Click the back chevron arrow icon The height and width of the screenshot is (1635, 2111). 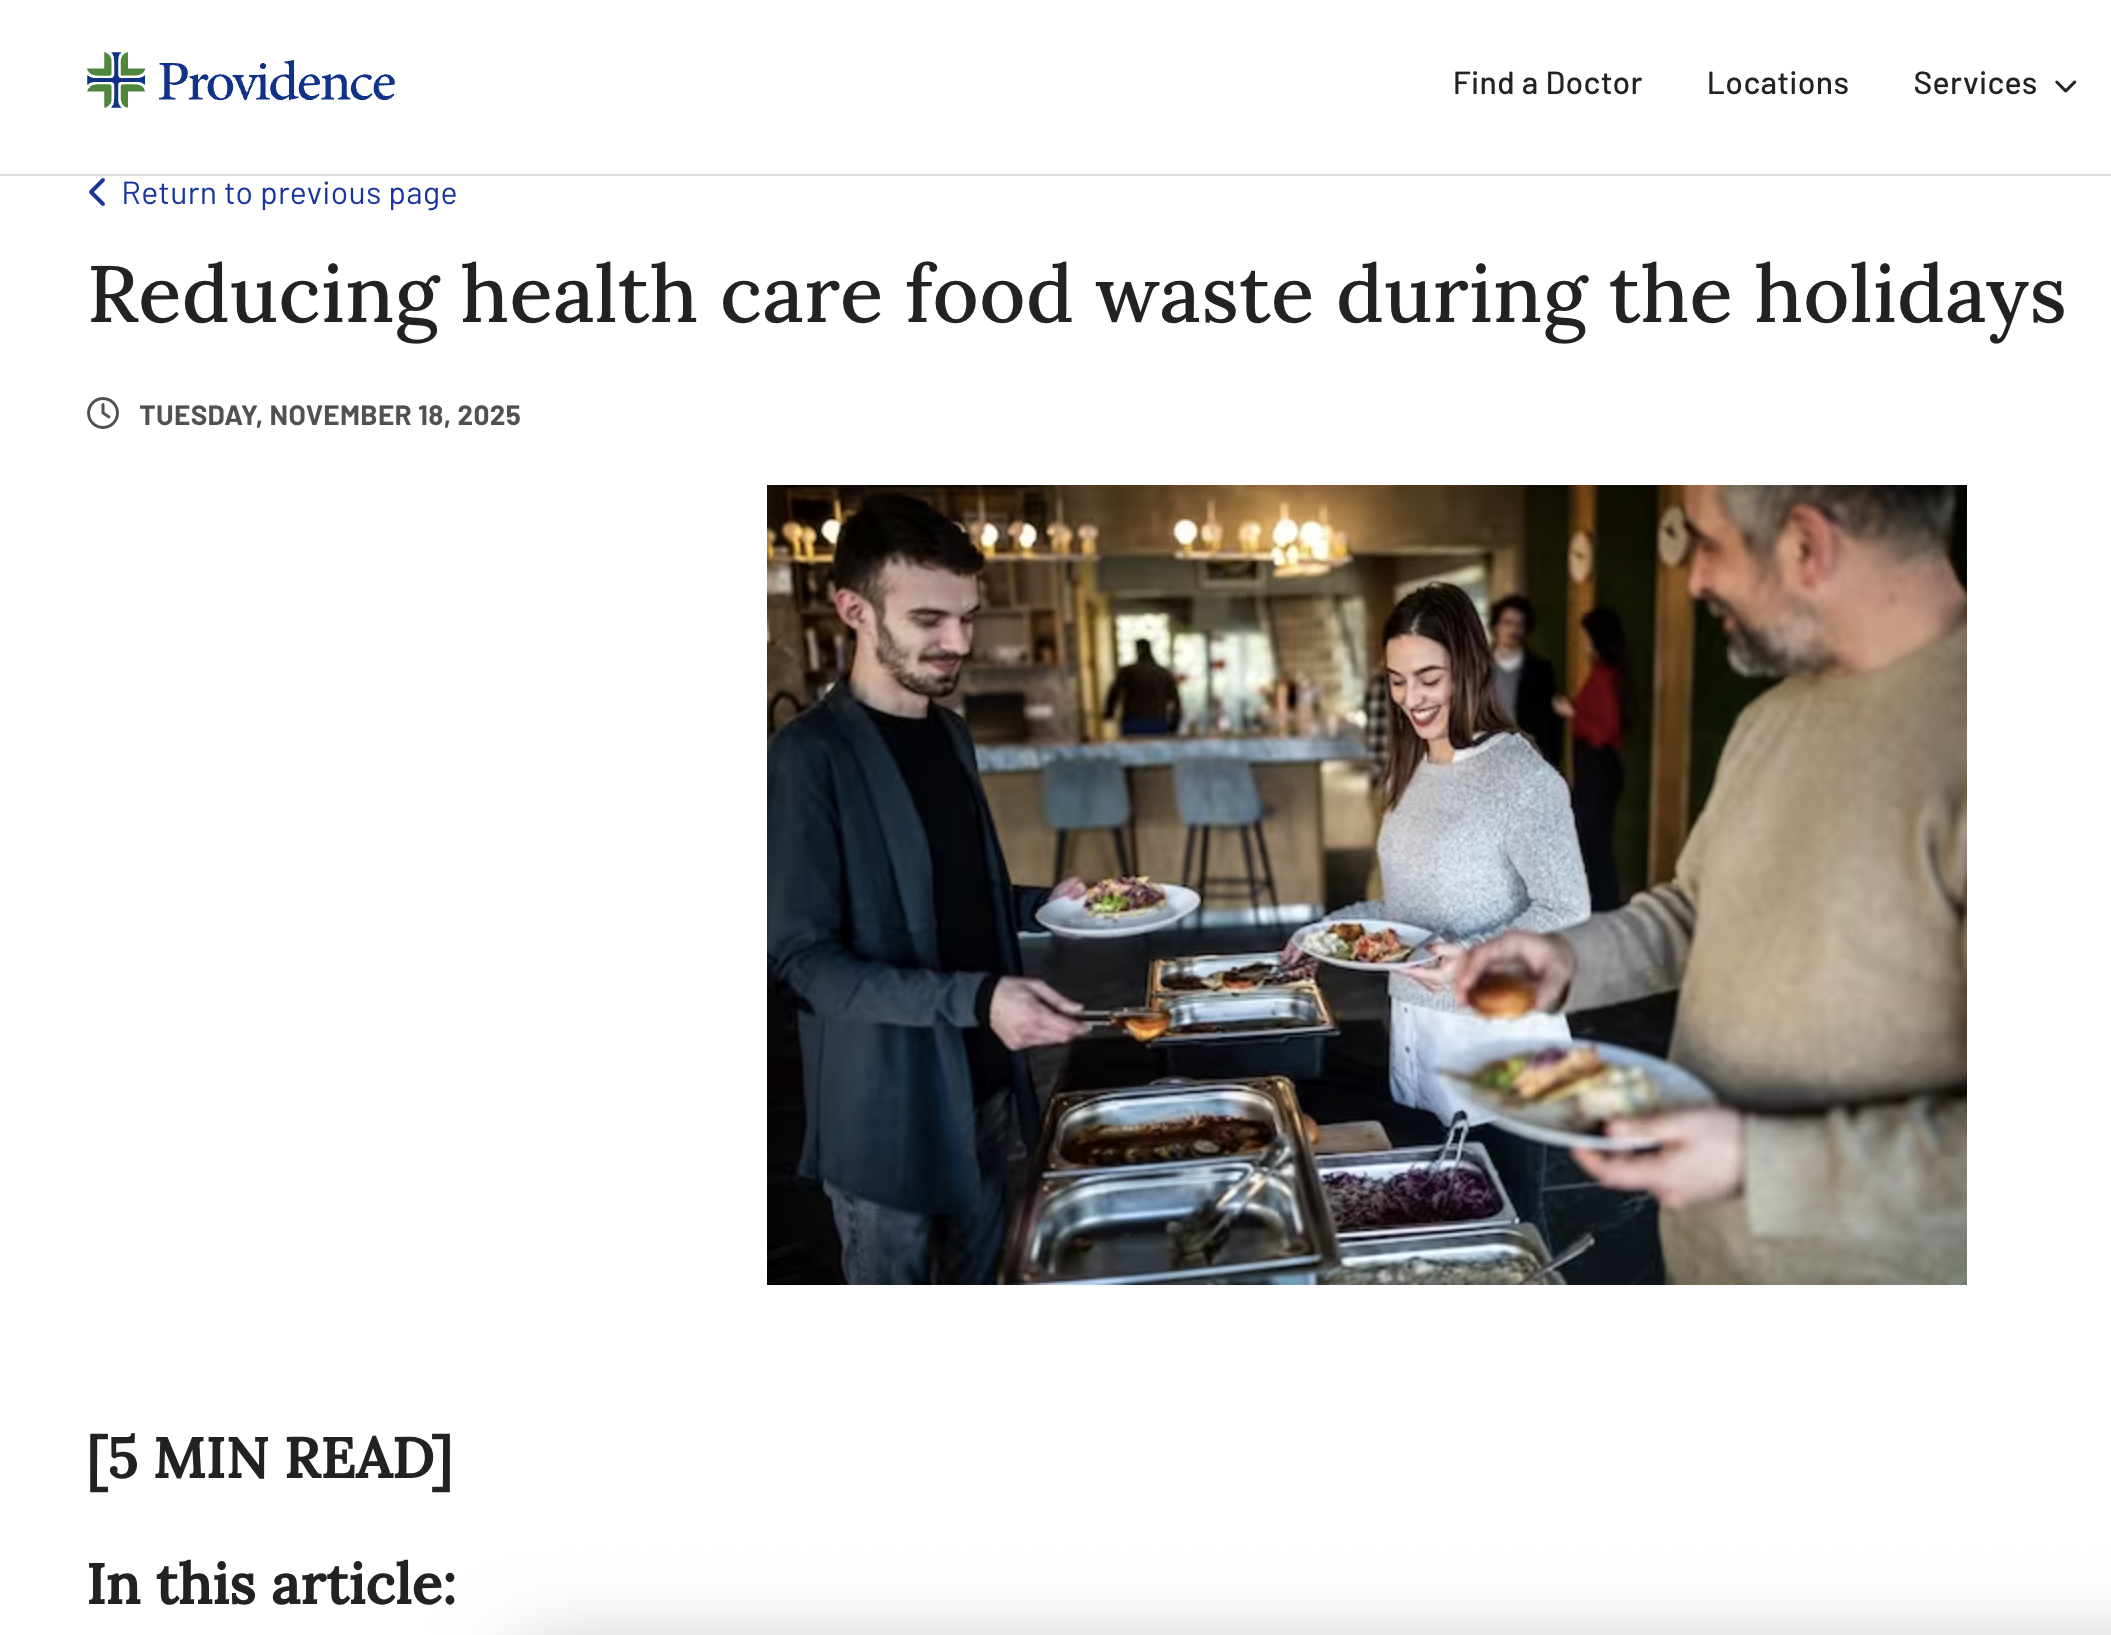[97, 192]
